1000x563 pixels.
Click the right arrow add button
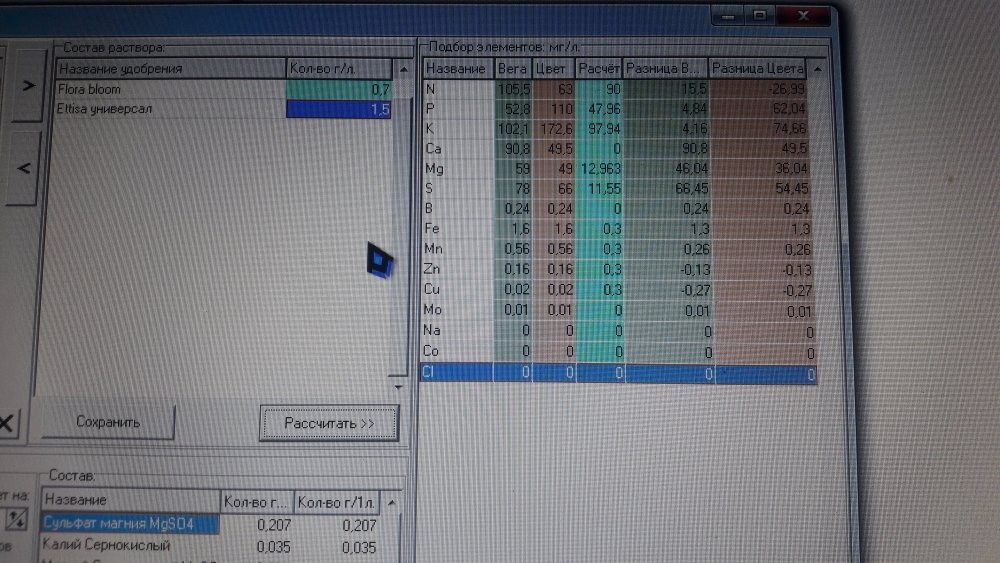[29, 85]
